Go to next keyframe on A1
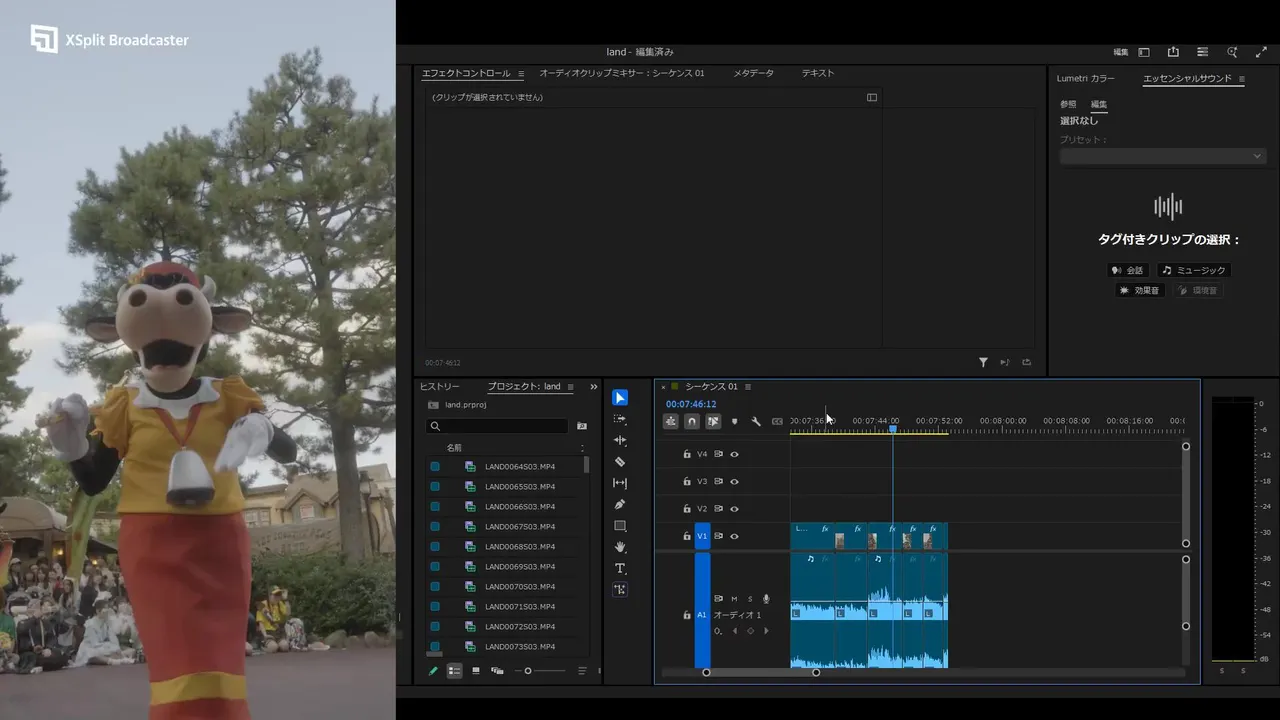1280x720 pixels. tap(766, 631)
